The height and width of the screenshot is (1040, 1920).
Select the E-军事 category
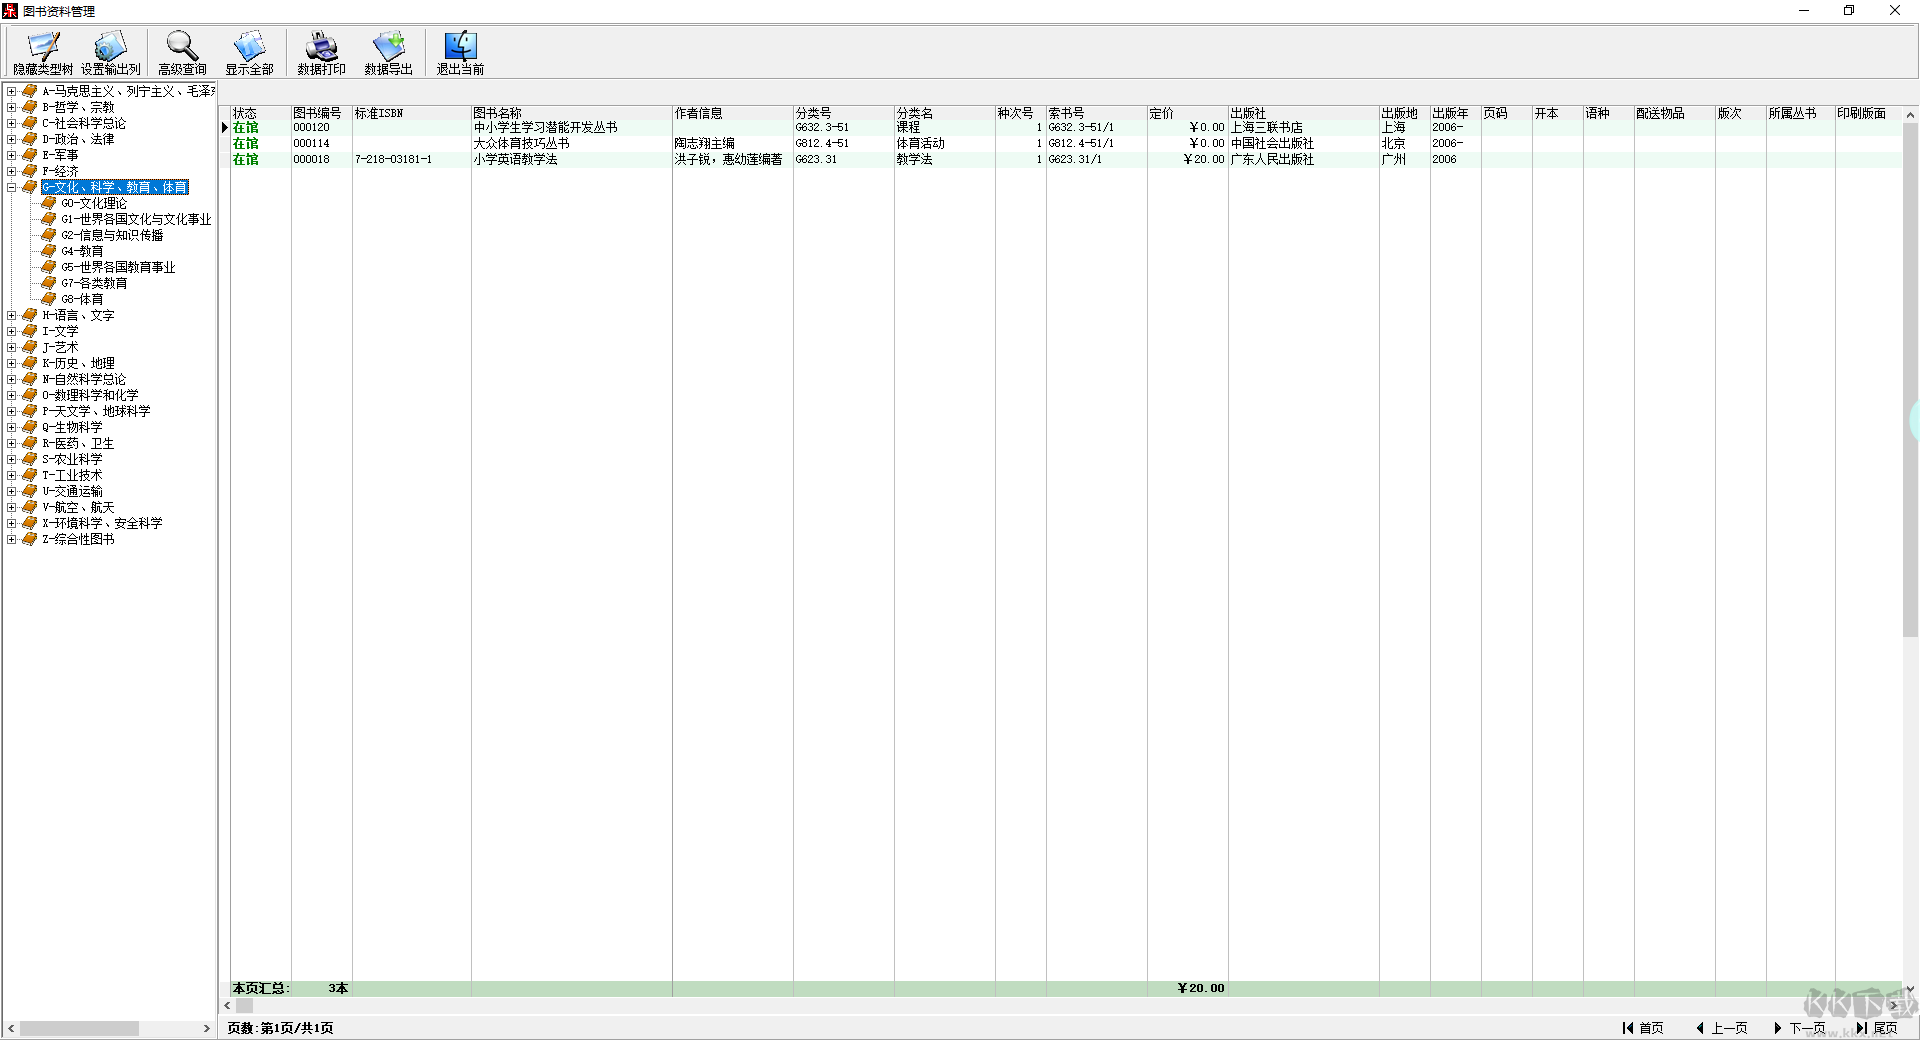click(x=60, y=155)
